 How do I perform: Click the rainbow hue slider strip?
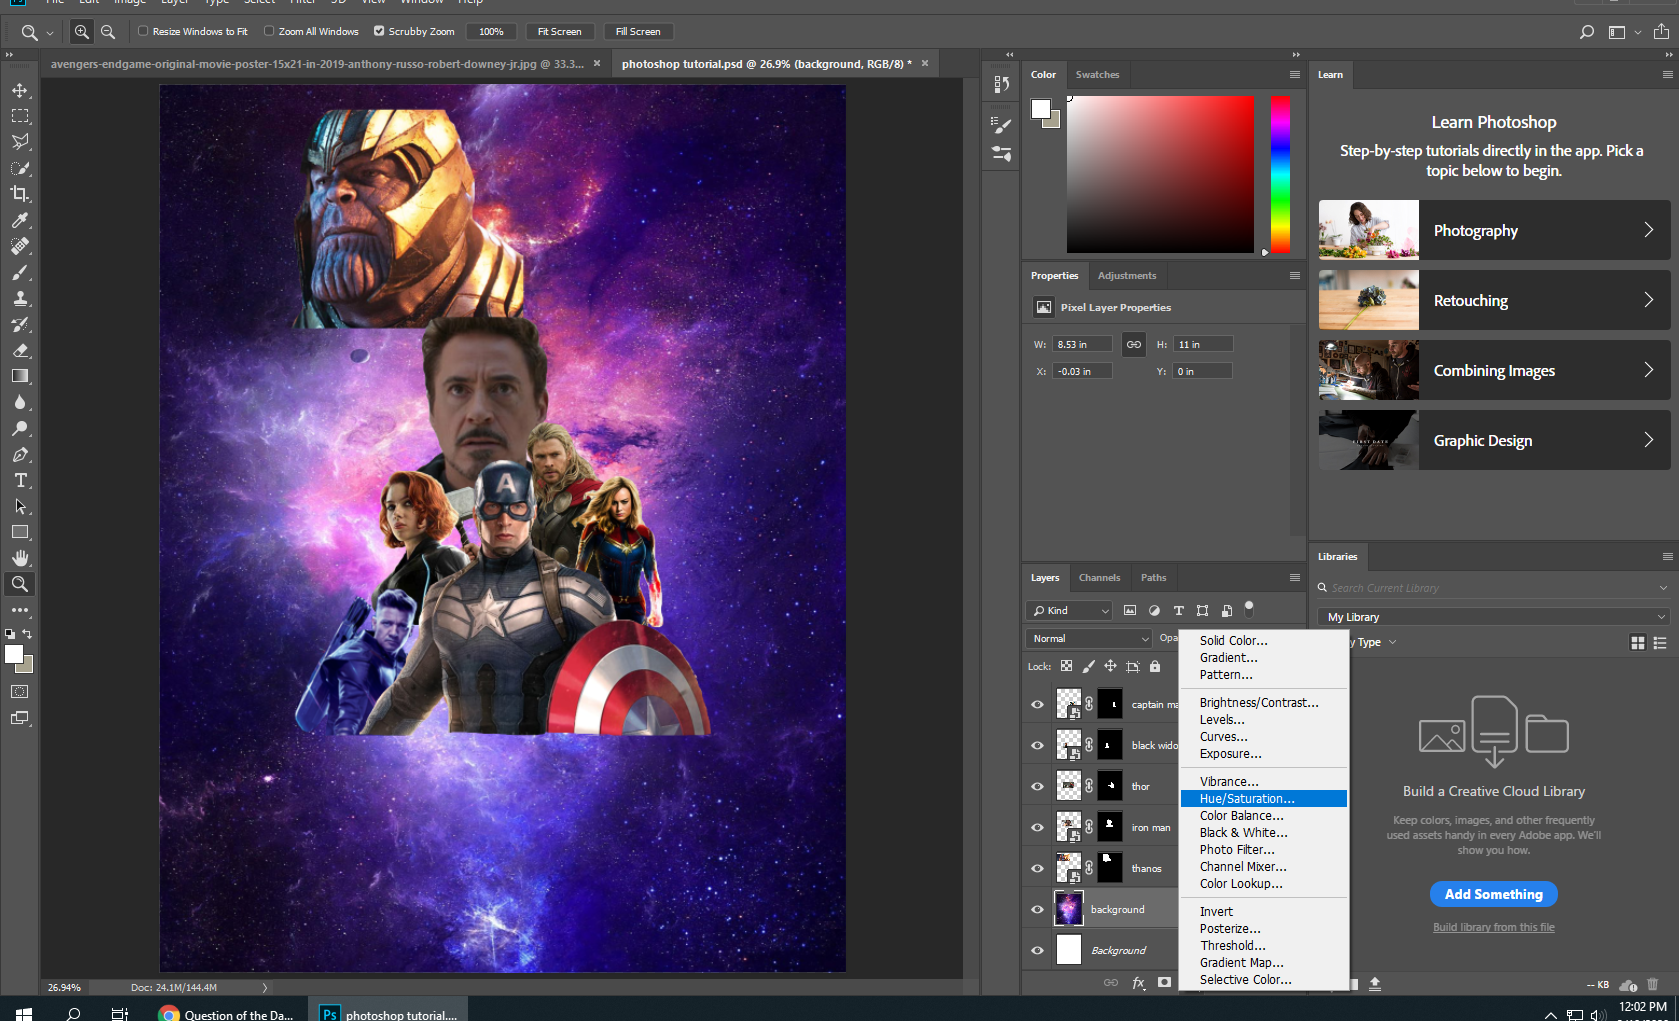click(x=1280, y=174)
